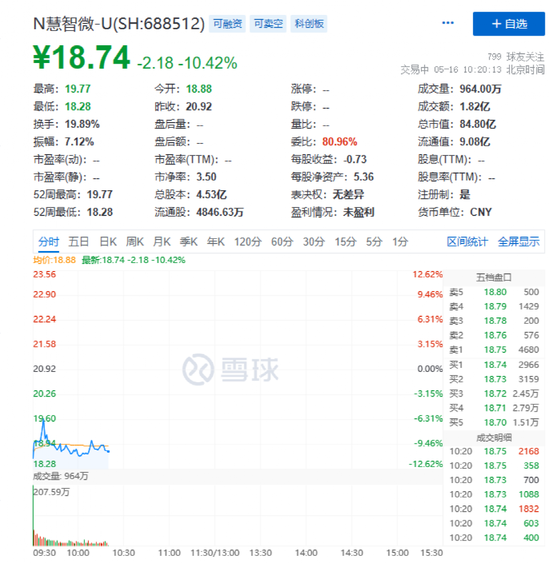The height and width of the screenshot is (565, 550).
Task: Click the 换手 value 19.89%
Action: click(x=82, y=124)
